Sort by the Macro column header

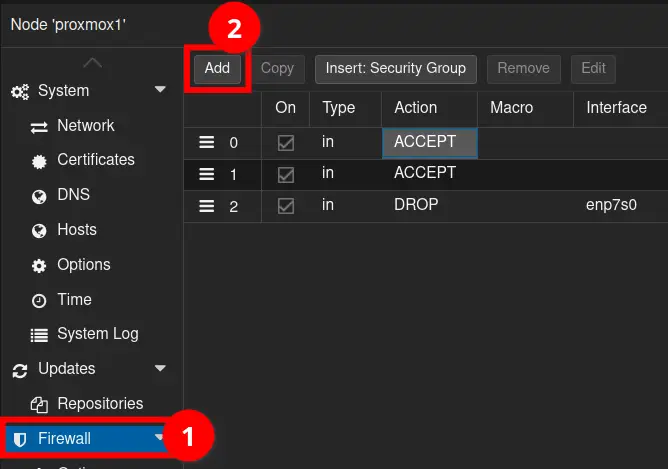coord(525,108)
